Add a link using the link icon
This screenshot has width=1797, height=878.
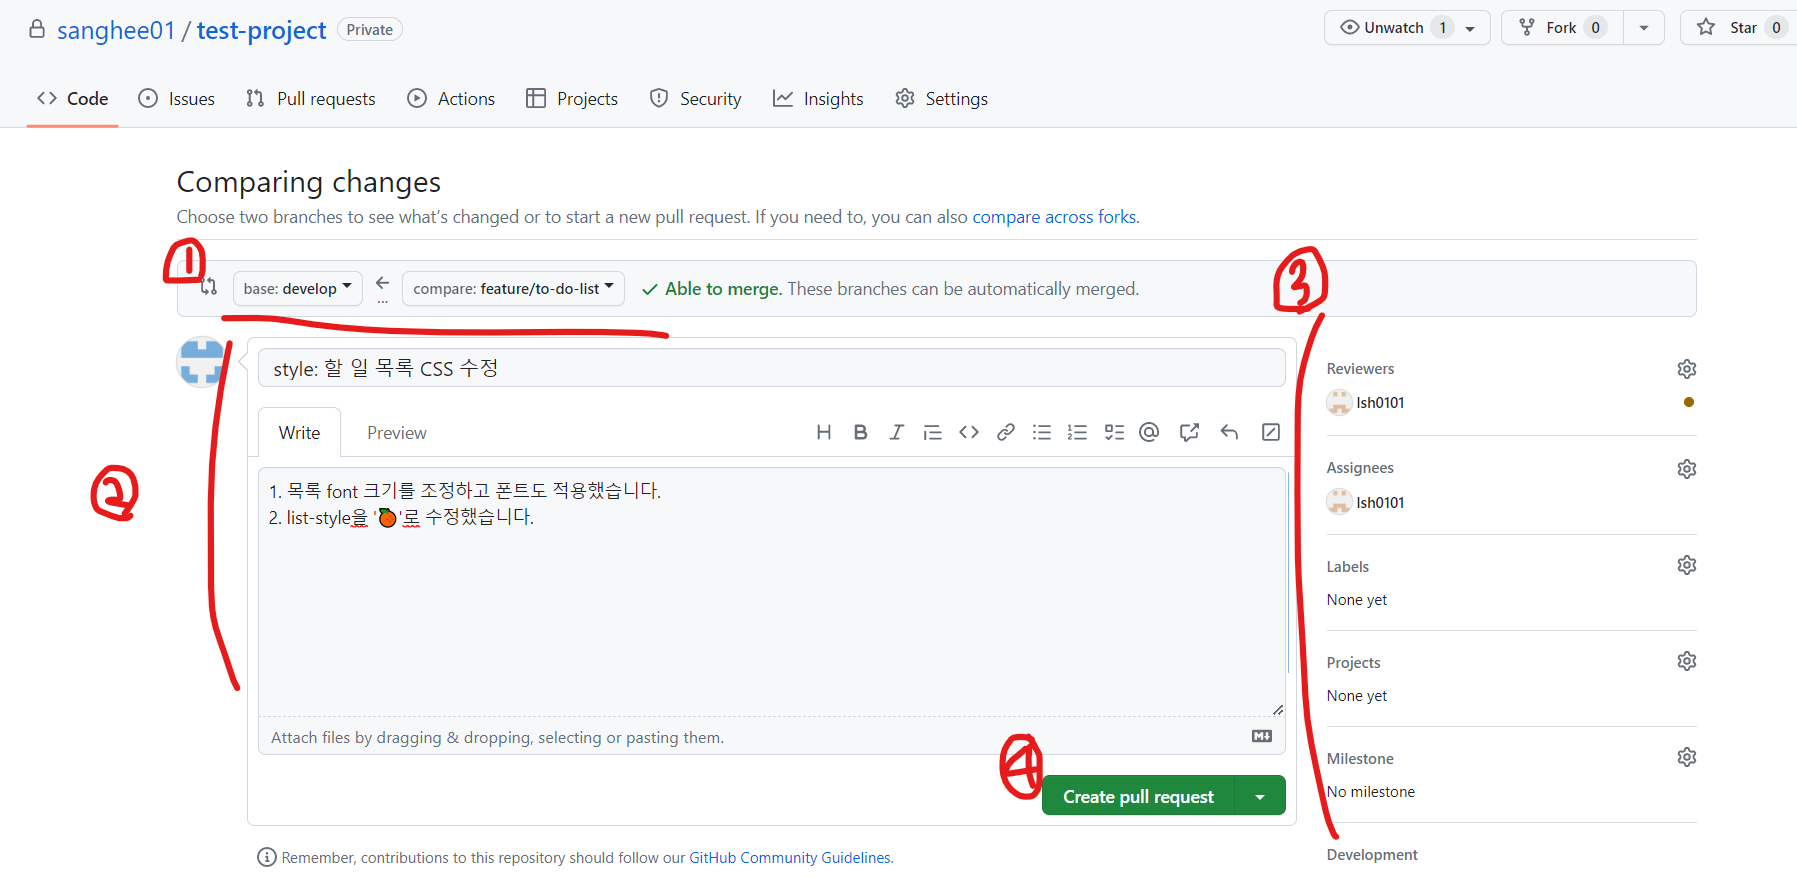coord(1006,432)
